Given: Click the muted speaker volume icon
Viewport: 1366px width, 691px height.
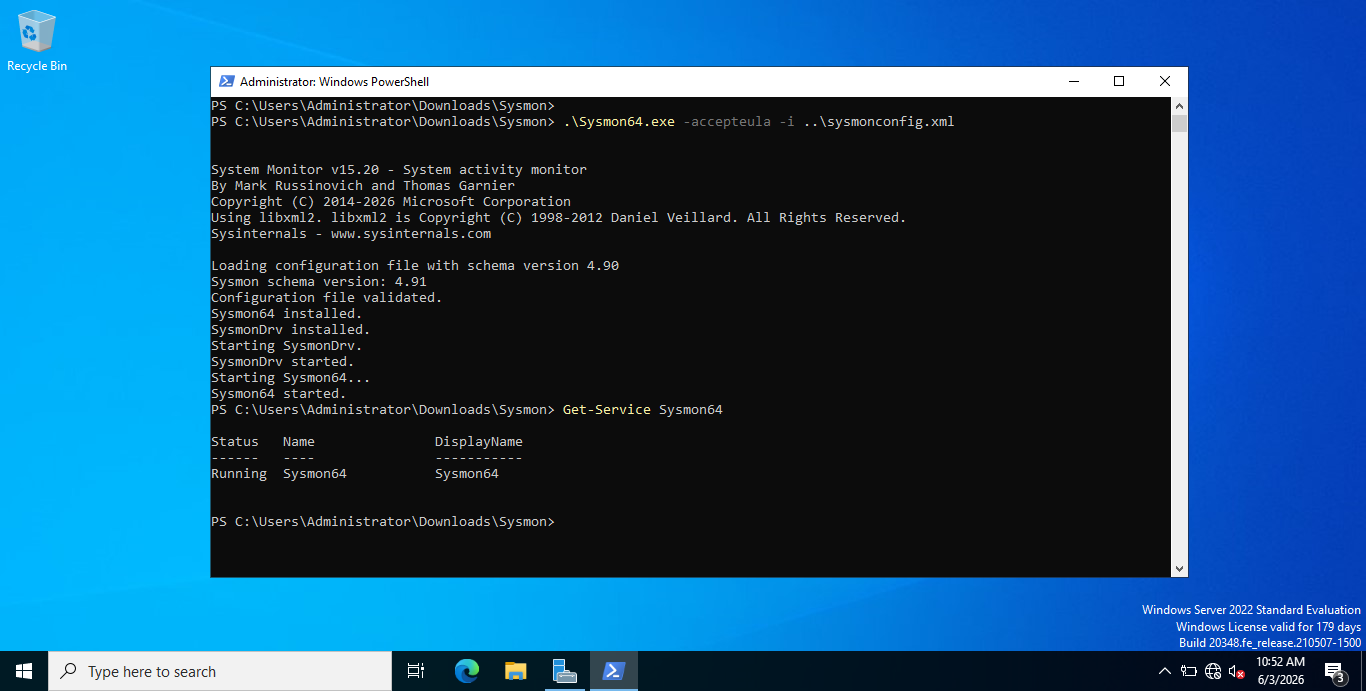Looking at the screenshot, I should point(1237,671).
